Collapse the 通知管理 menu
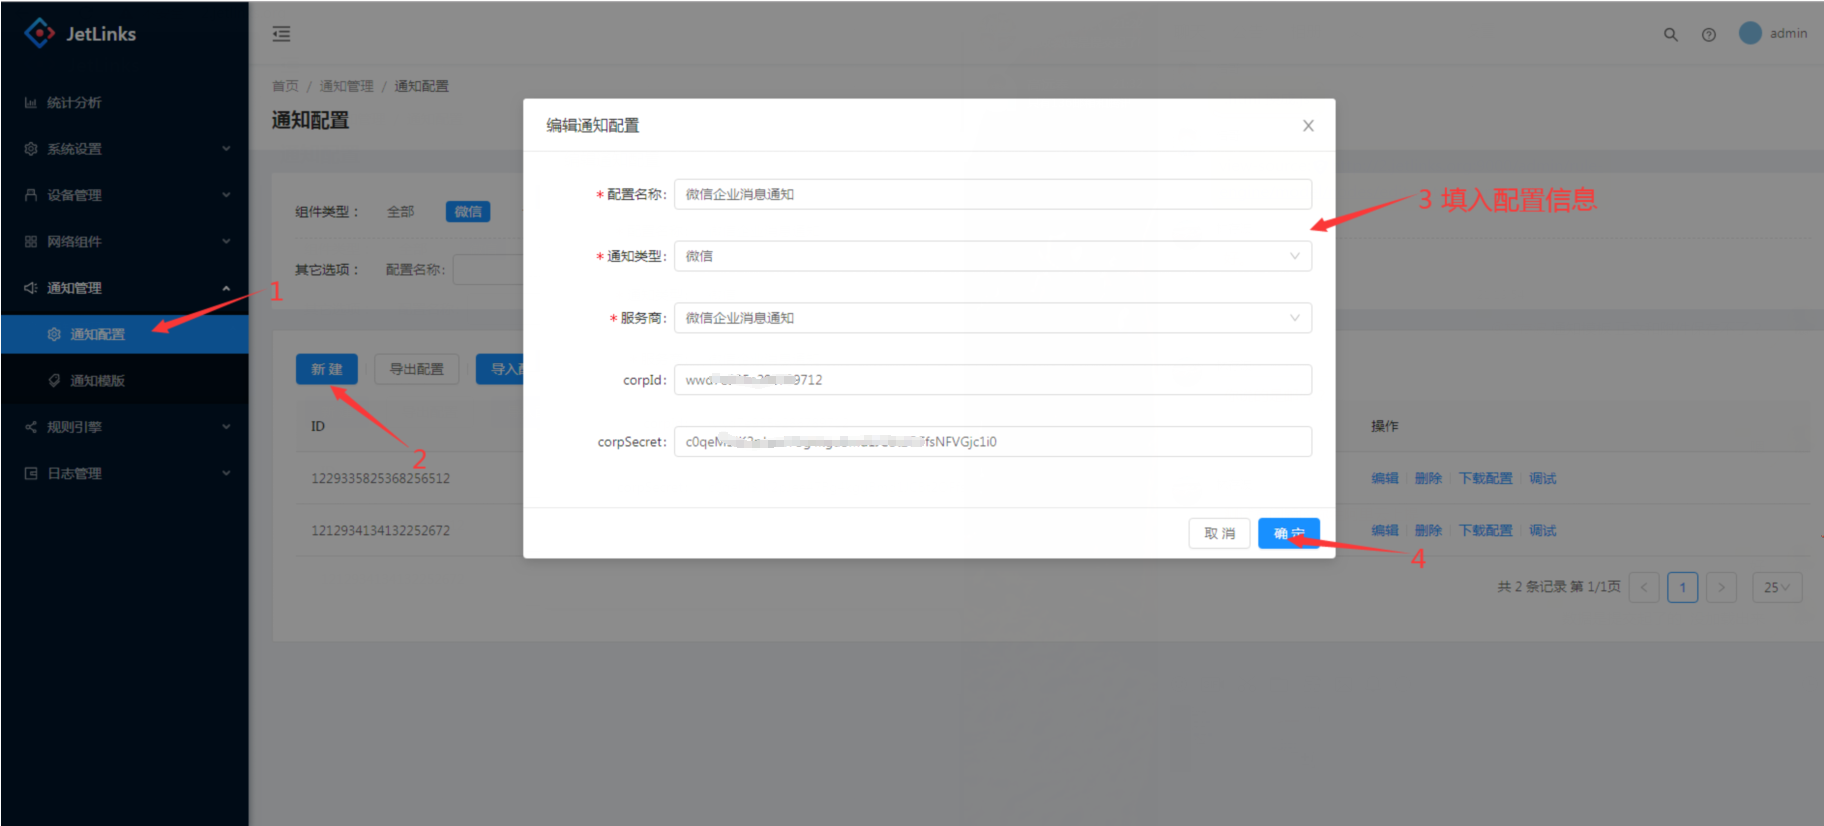Screen dimensions: 1824x826 point(124,288)
